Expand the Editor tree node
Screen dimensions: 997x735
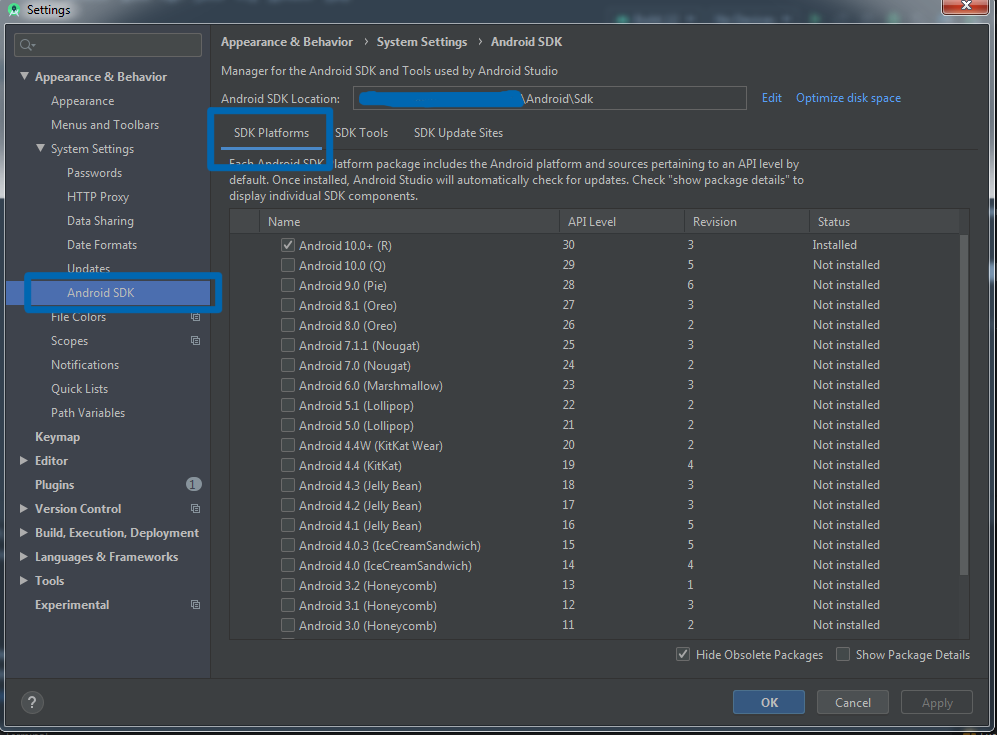[x=24, y=460]
